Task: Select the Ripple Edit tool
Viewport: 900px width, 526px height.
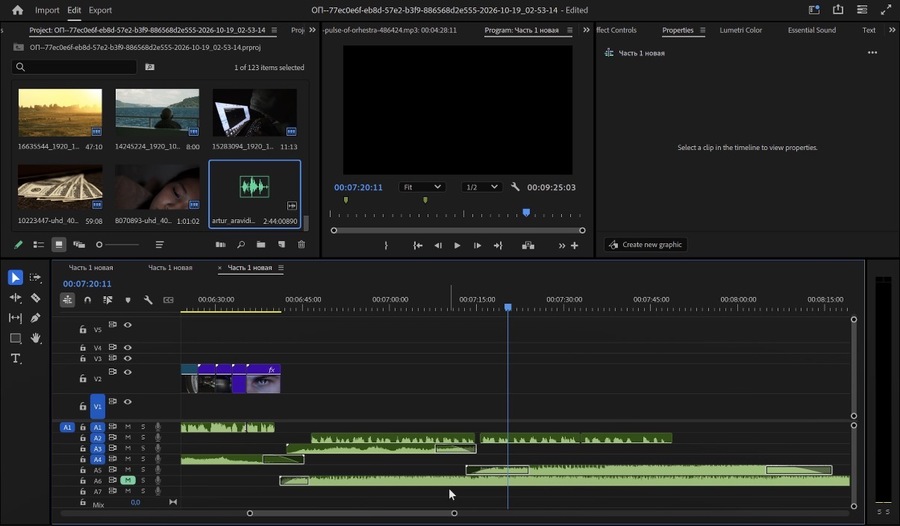Action: [15, 297]
